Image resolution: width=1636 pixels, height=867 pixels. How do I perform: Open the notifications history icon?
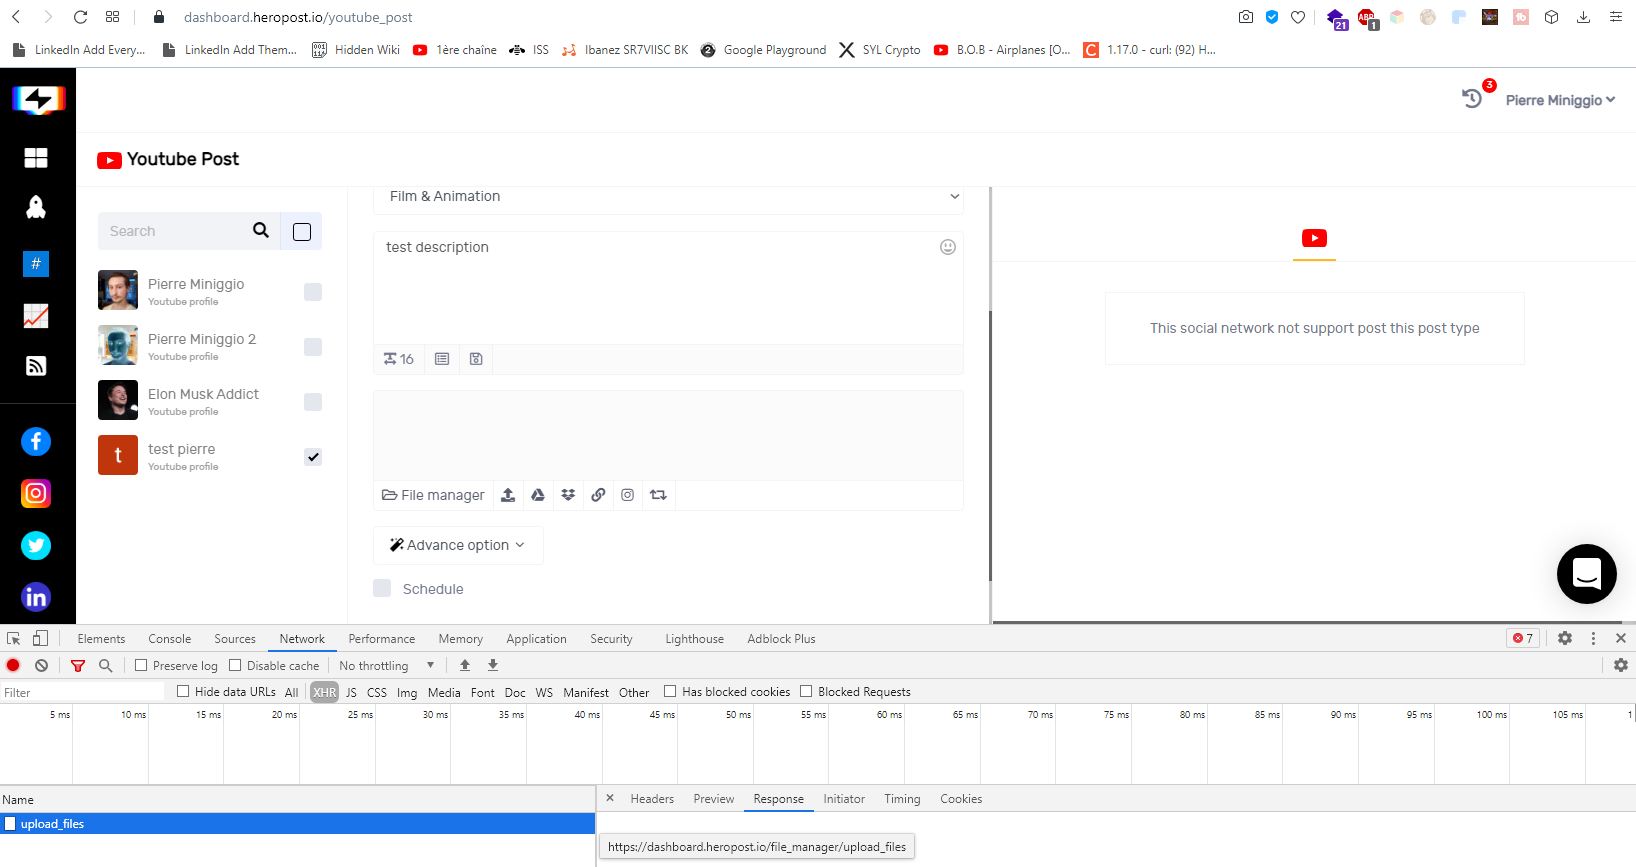click(1472, 98)
